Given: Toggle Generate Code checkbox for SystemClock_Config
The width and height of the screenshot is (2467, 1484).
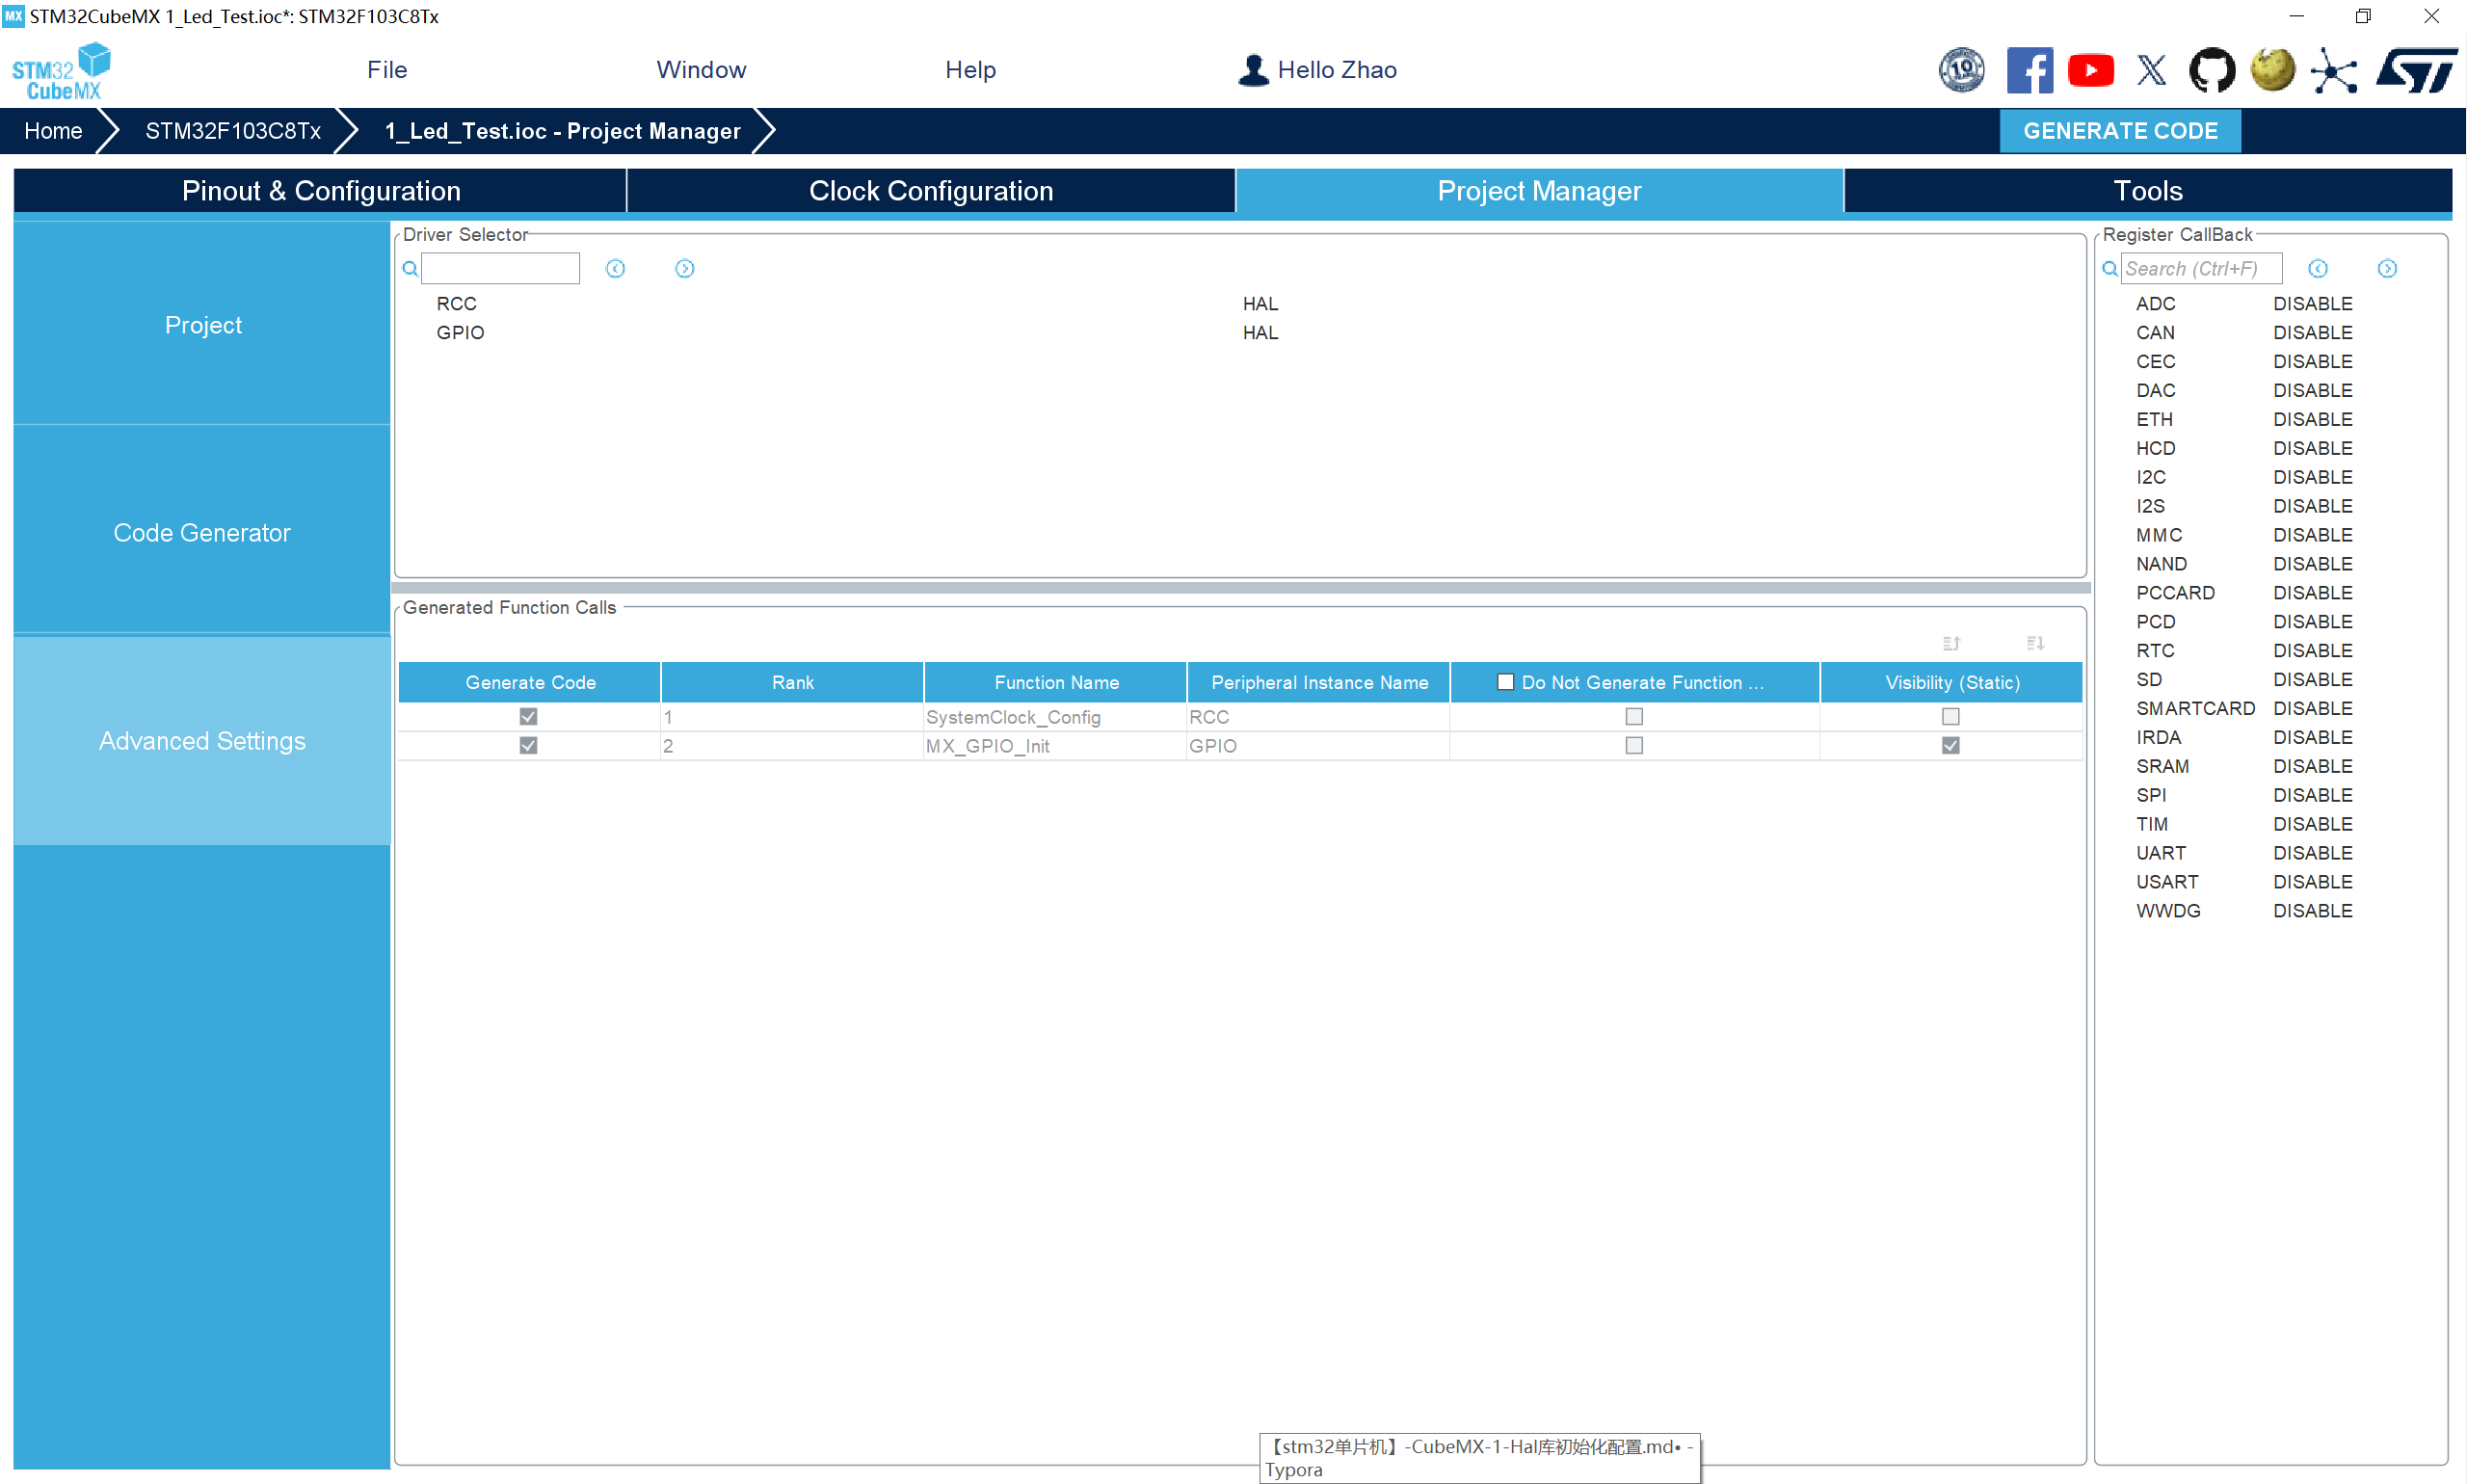Looking at the screenshot, I should 528,716.
